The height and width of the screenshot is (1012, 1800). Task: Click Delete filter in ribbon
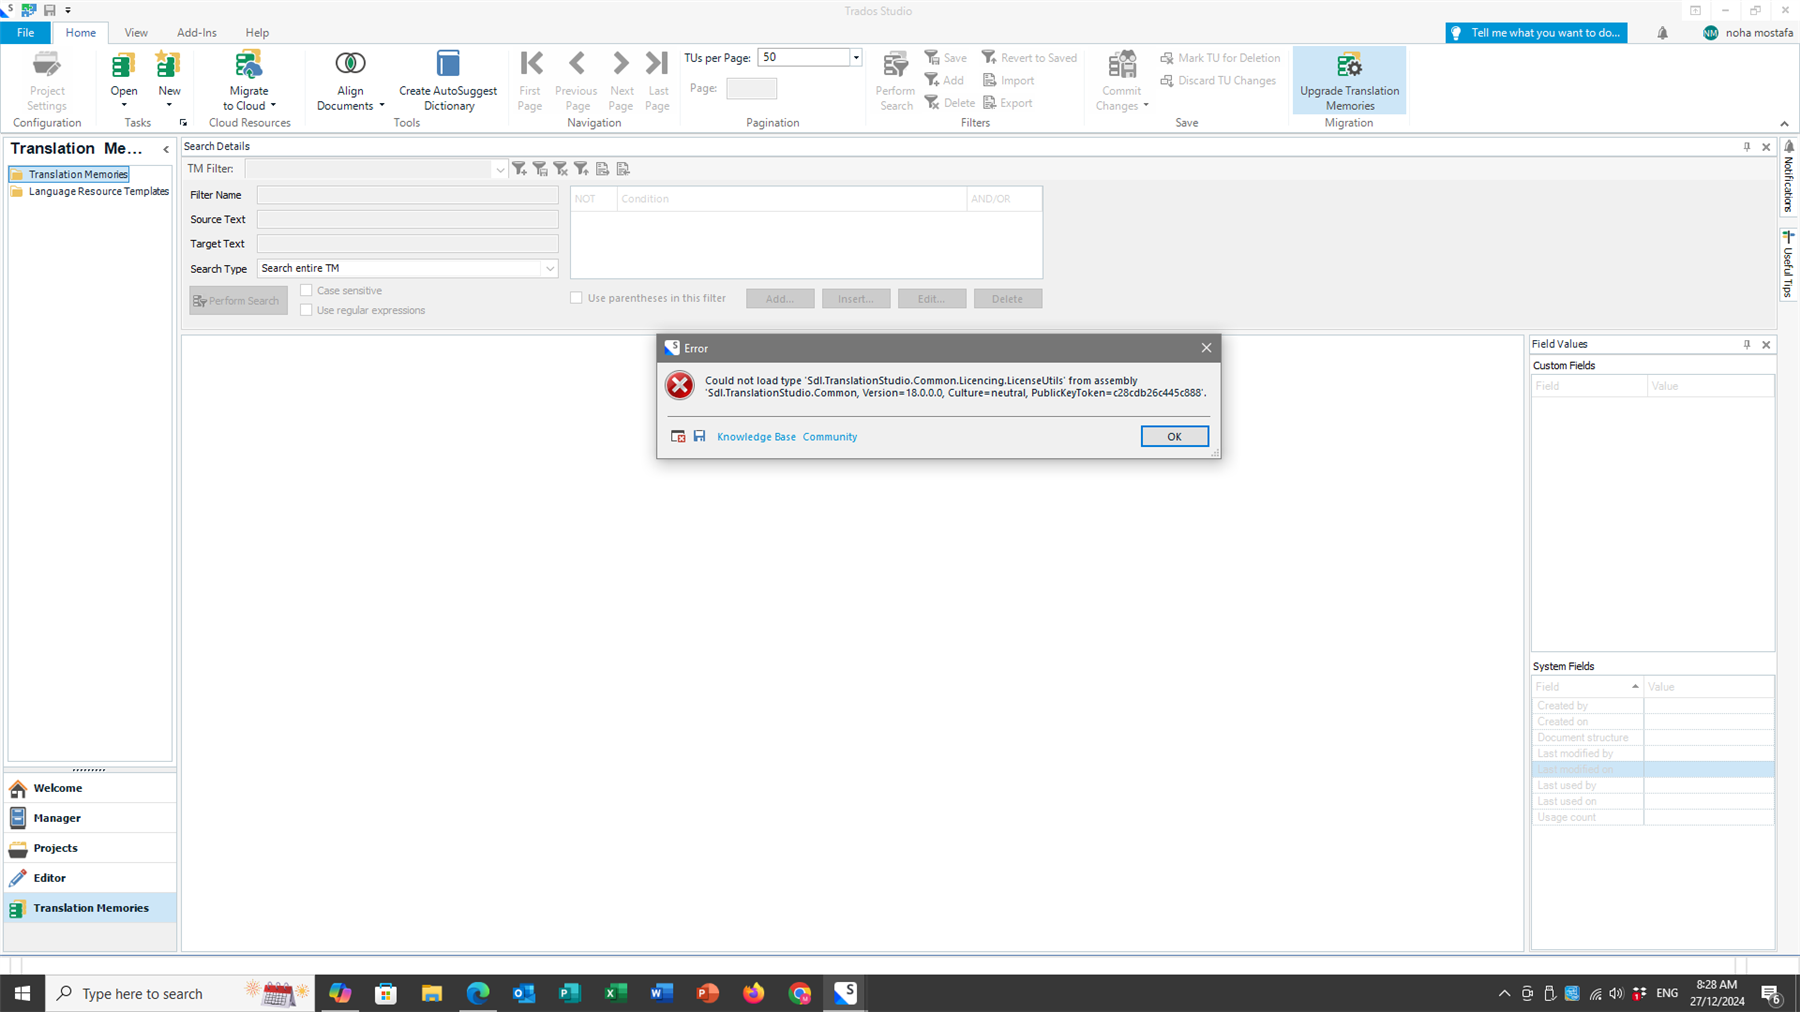click(x=949, y=103)
